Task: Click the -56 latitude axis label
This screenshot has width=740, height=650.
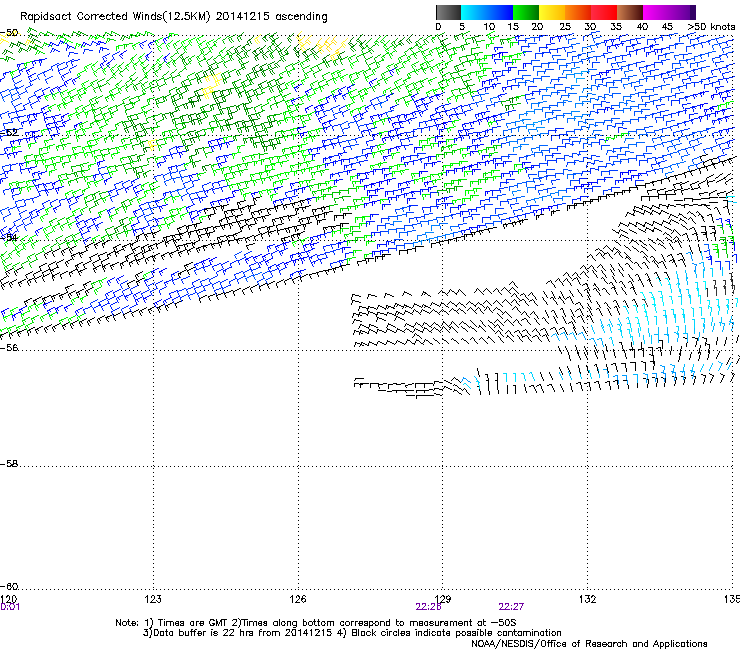Action: click(9, 347)
